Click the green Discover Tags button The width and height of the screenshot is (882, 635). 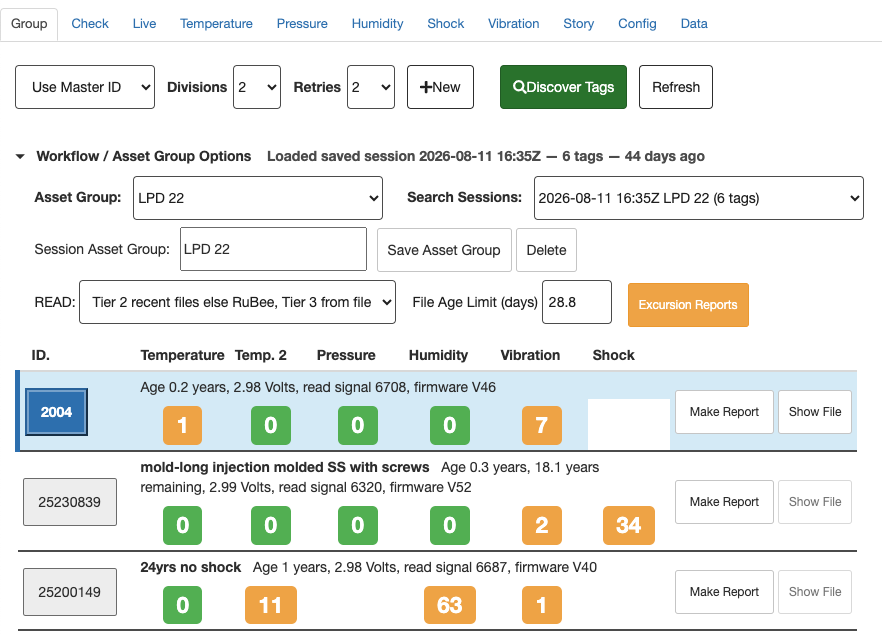(563, 87)
